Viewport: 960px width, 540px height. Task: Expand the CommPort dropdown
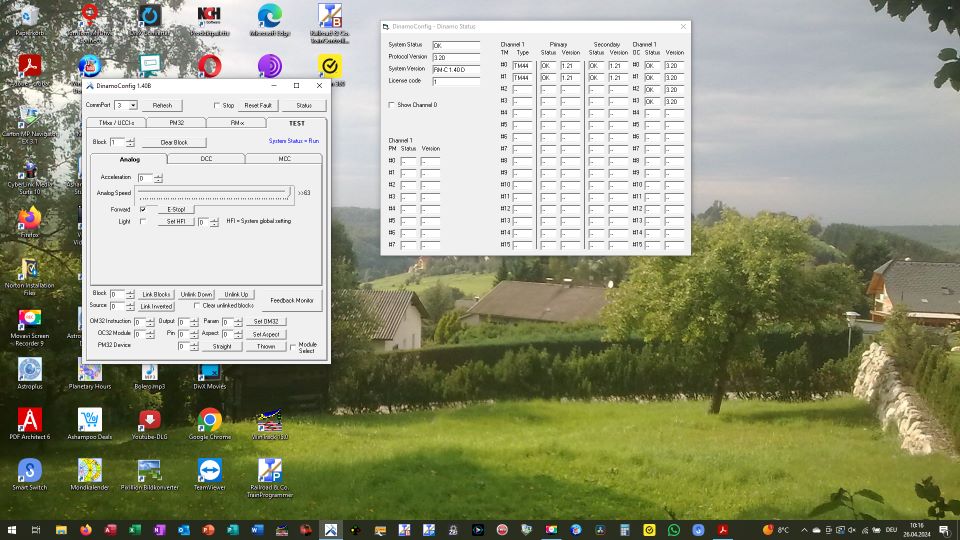click(x=133, y=105)
